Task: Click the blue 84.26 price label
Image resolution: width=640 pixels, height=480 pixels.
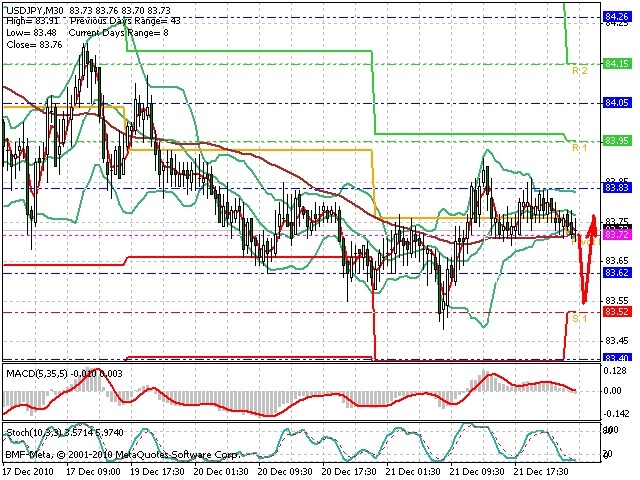Action: click(617, 17)
